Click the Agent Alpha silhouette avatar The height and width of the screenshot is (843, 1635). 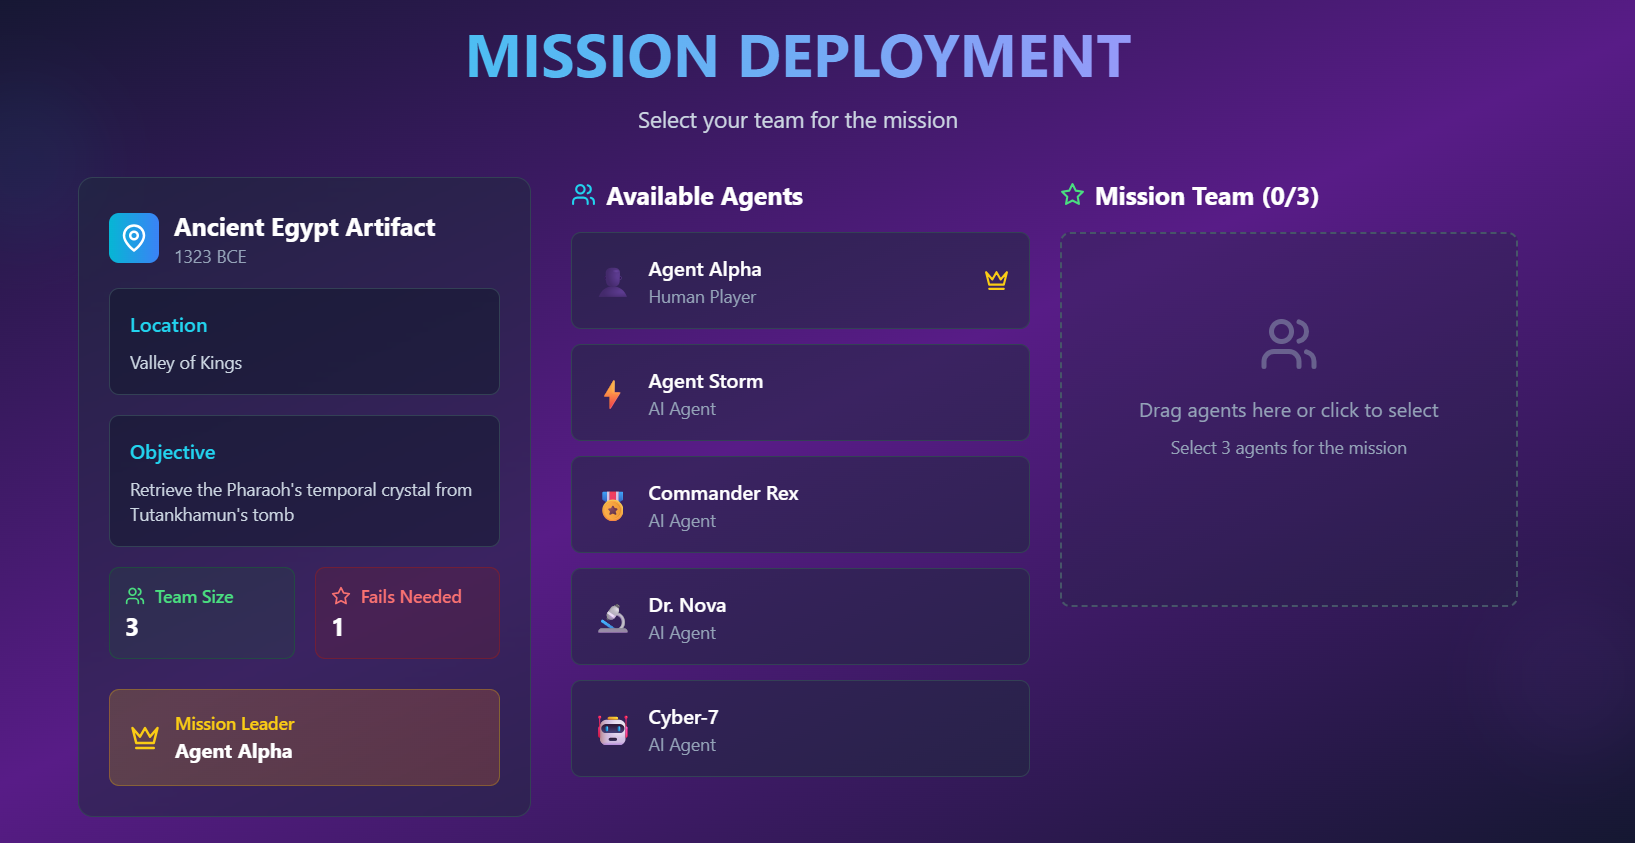[613, 281]
